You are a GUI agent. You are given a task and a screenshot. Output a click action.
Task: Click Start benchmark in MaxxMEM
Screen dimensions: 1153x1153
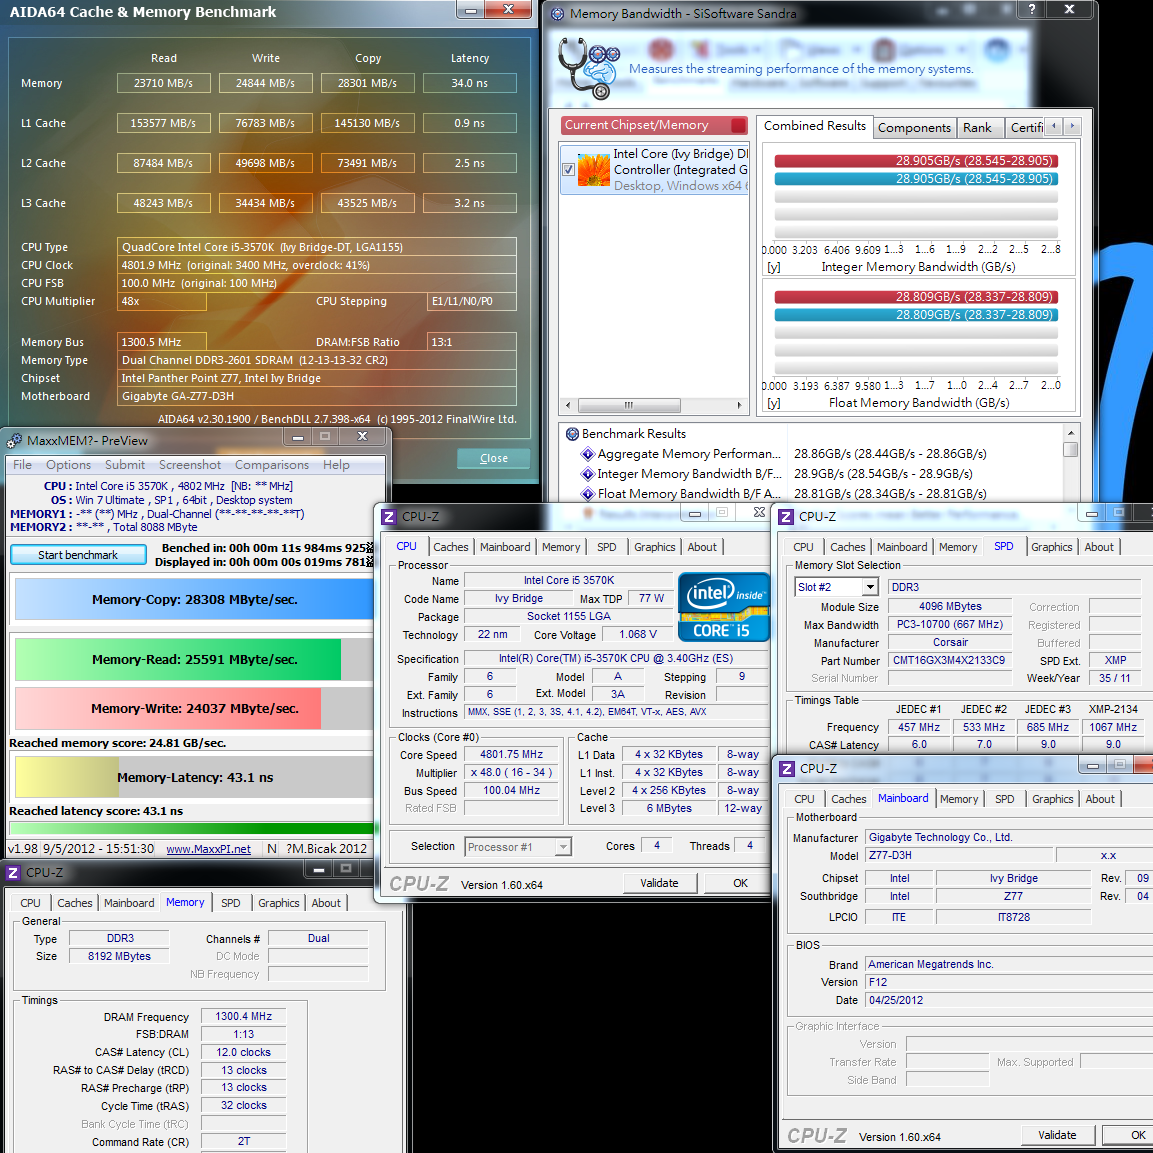click(78, 555)
